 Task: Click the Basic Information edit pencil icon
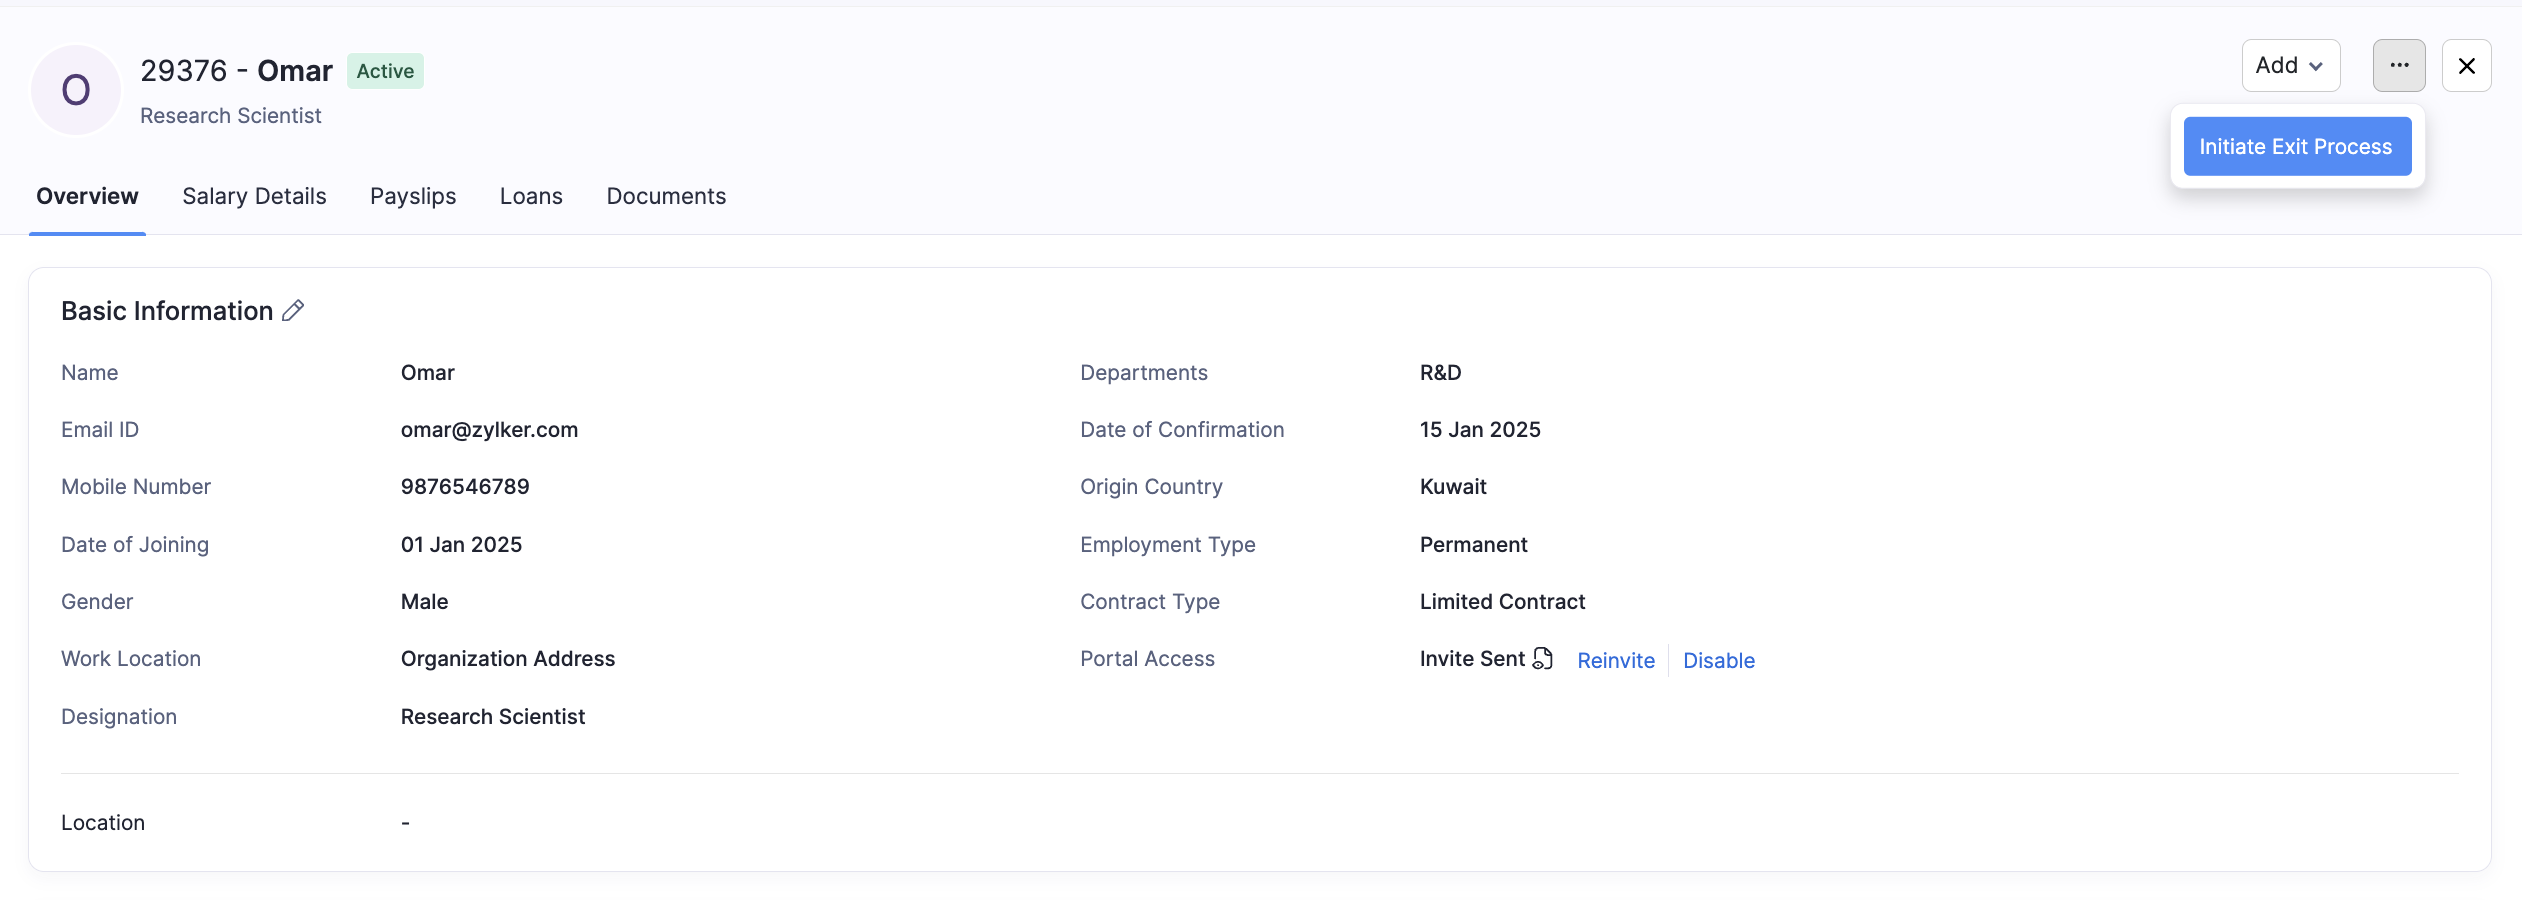point(293,311)
